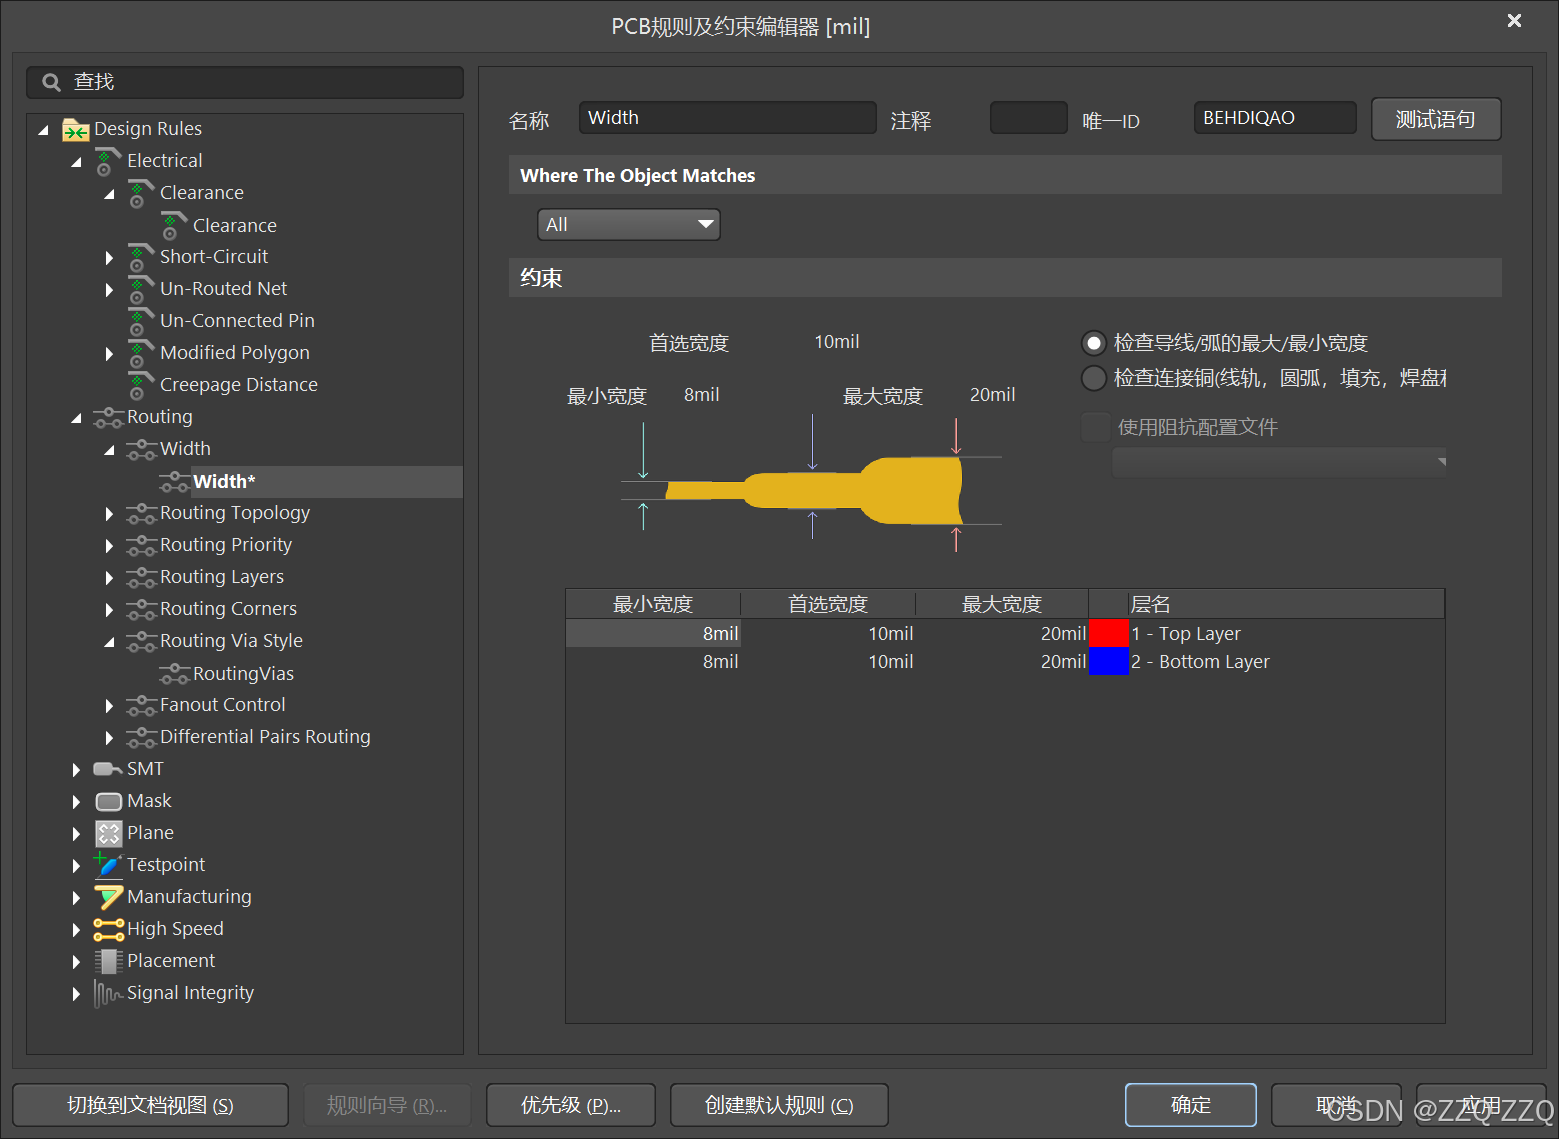Screen dimensions: 1559x1139
Task: Click the Routing Priority icon
Action: point(141,546)
